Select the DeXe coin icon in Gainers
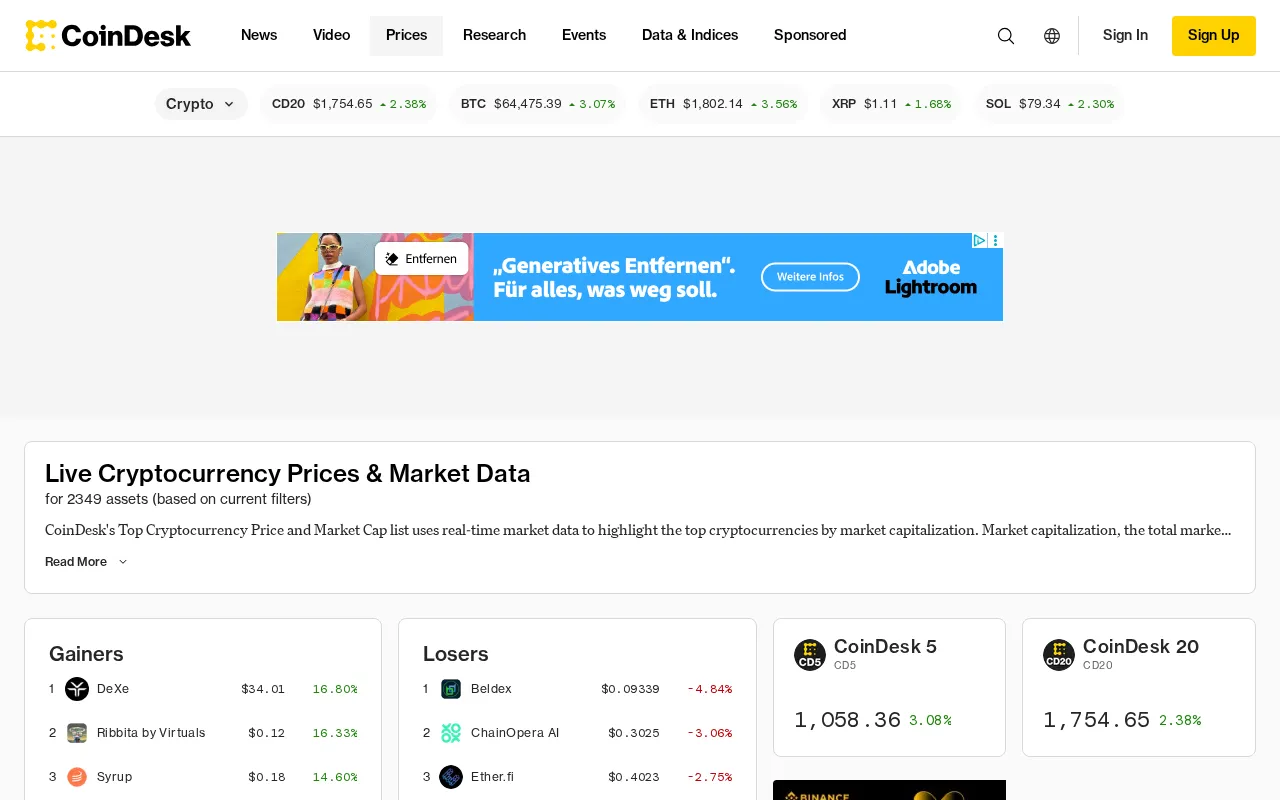The width and height of the screenshot is (1280, 800). coord(77,689)
